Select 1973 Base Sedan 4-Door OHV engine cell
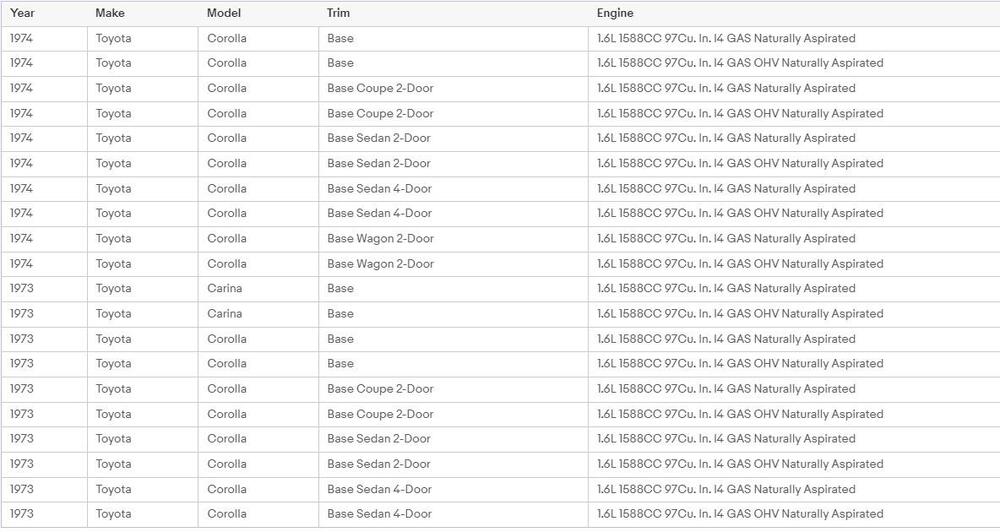 [793, 514]
